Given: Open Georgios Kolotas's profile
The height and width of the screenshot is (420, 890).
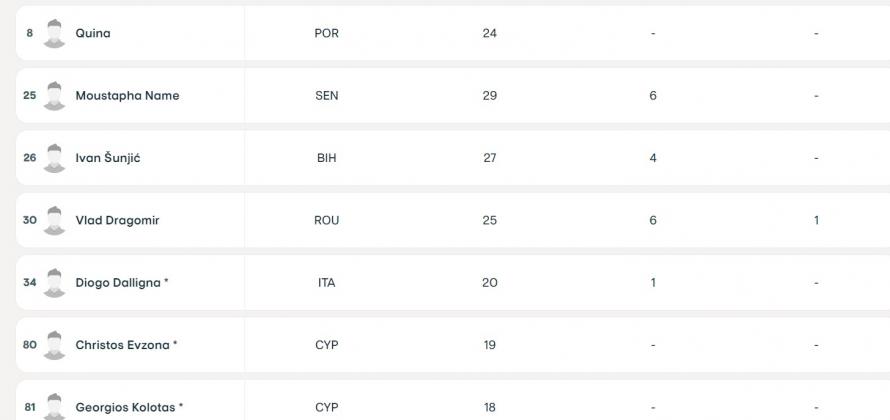Looking at the screenshot, I should point(129,407).
